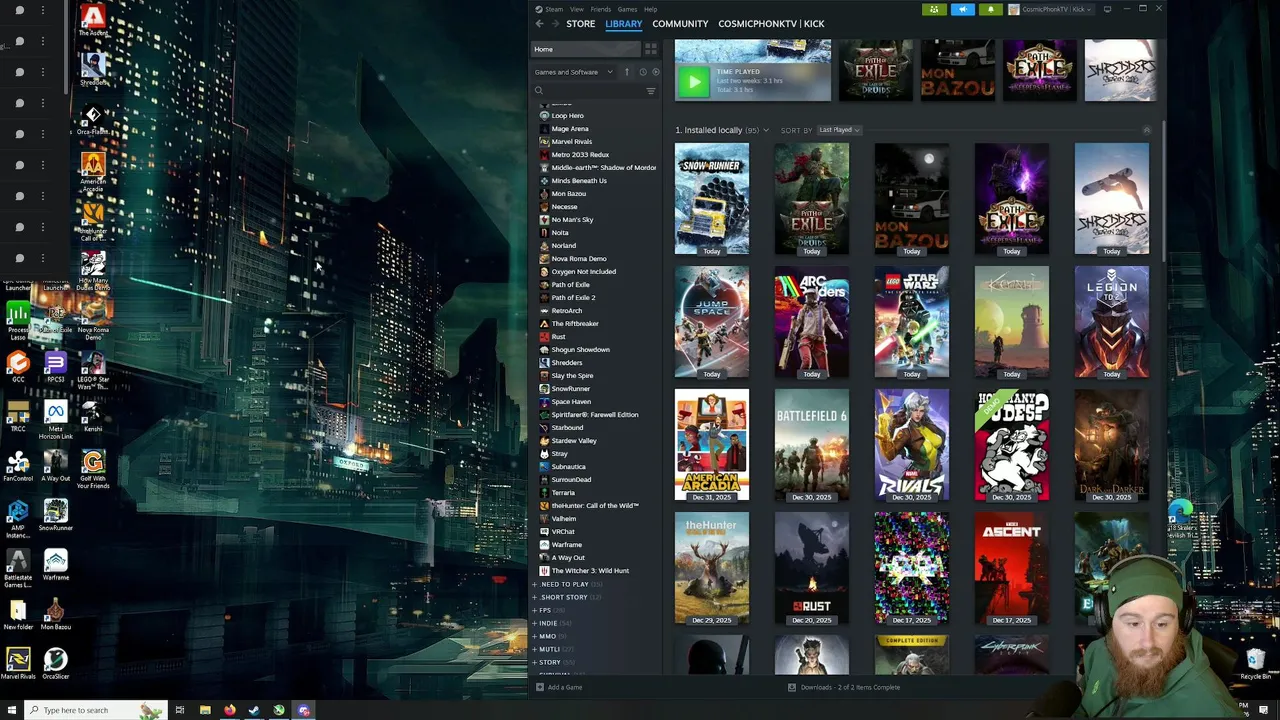The height and width of the screenshot is (720, 1280).
Task: Click the plus icon for Add a Game
Action: [539, 687]
